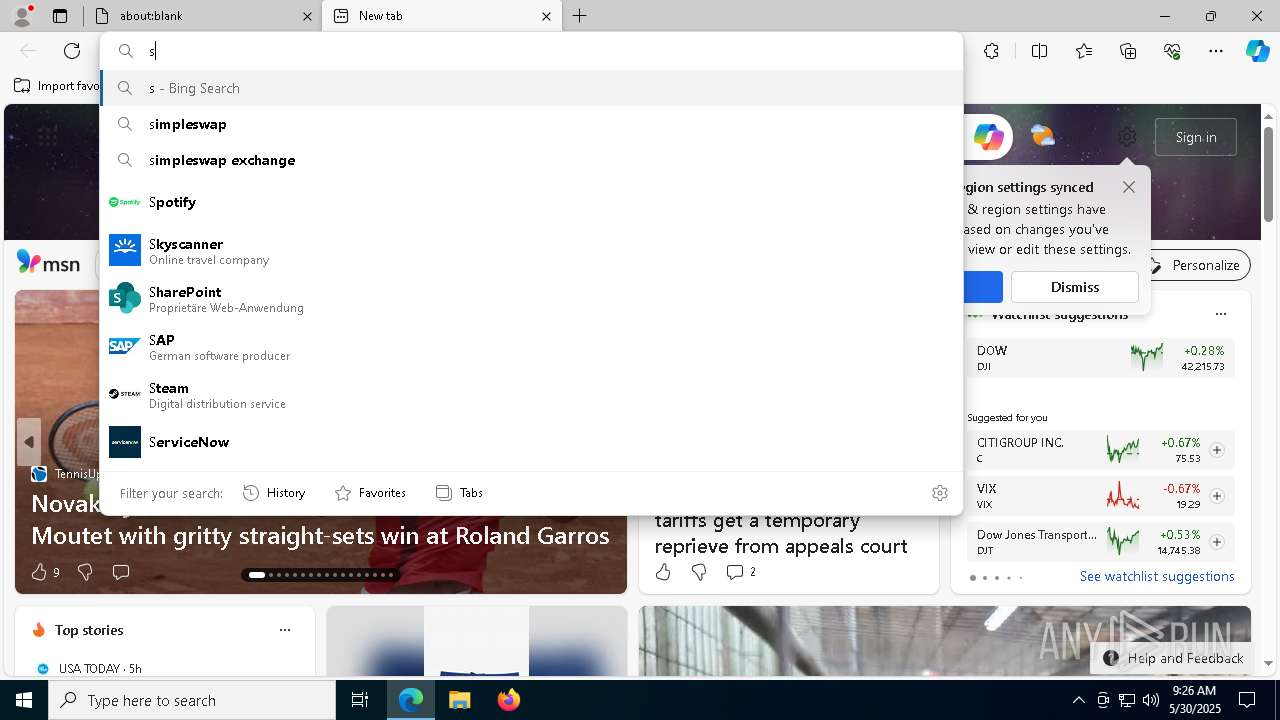Open Task View in the taskbar

click(x=360, y=700)
